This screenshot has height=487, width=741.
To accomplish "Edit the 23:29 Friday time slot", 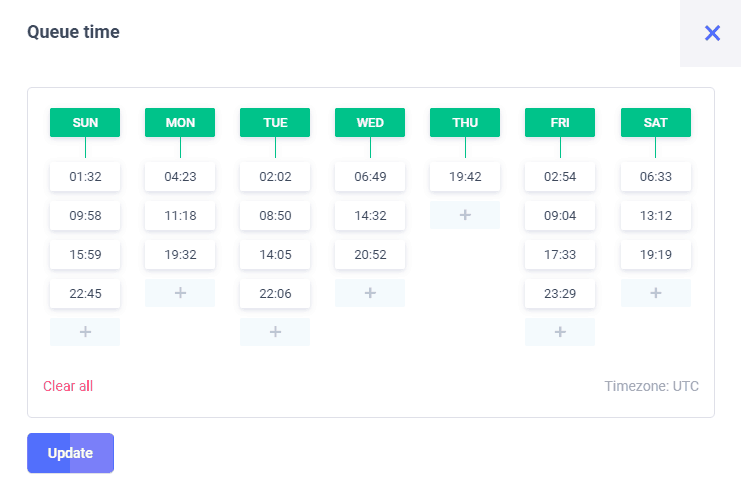I will tap(560, 293).
